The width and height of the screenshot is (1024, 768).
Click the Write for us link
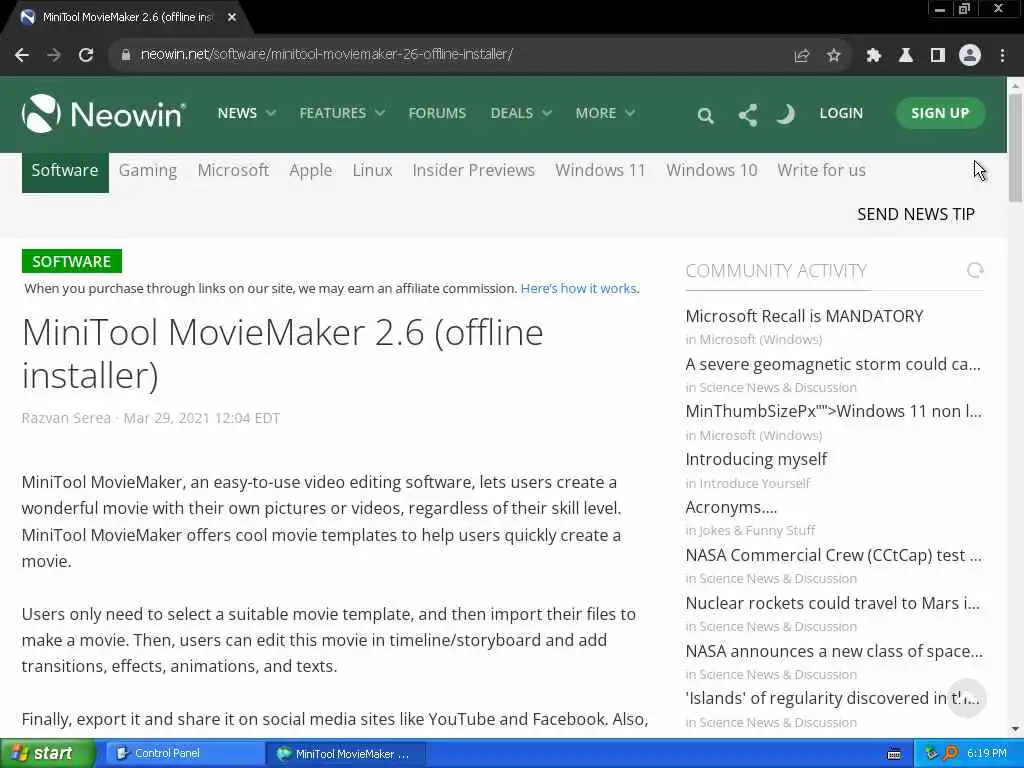[822, 170]
